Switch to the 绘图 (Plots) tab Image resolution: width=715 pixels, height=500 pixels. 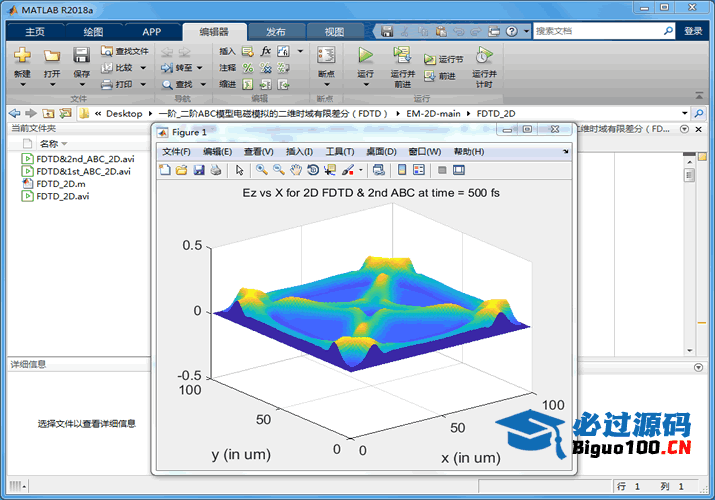coord(93,31)
